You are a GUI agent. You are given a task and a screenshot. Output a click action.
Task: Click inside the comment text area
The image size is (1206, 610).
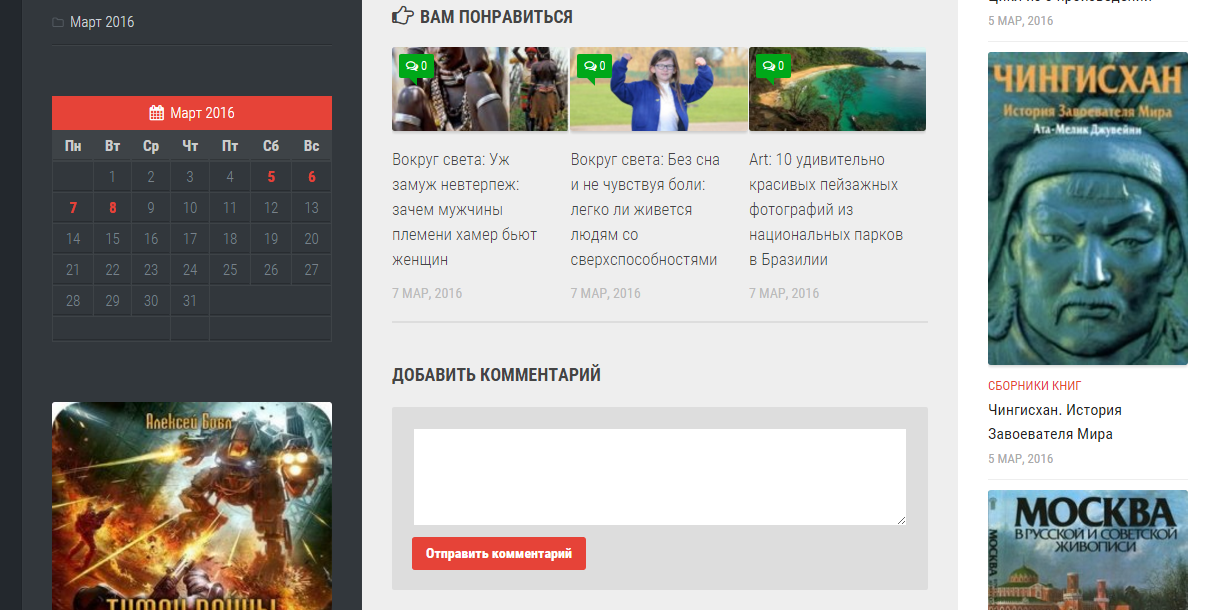click(660, 477)
